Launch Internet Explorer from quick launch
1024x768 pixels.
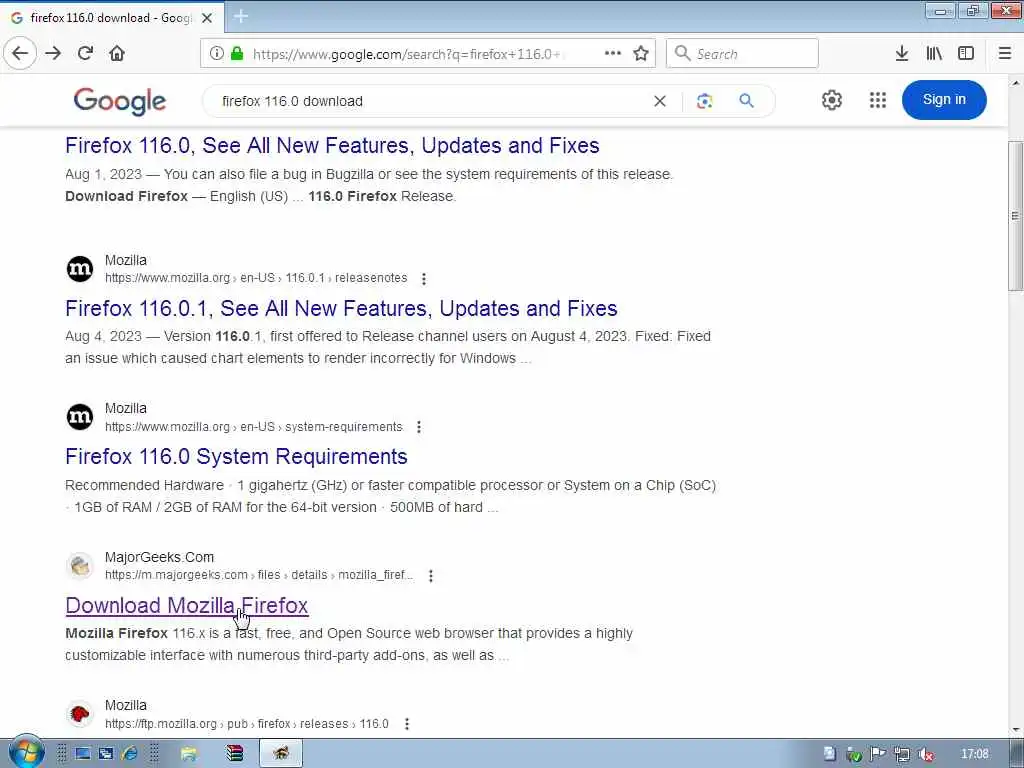[x=129, y=754]
